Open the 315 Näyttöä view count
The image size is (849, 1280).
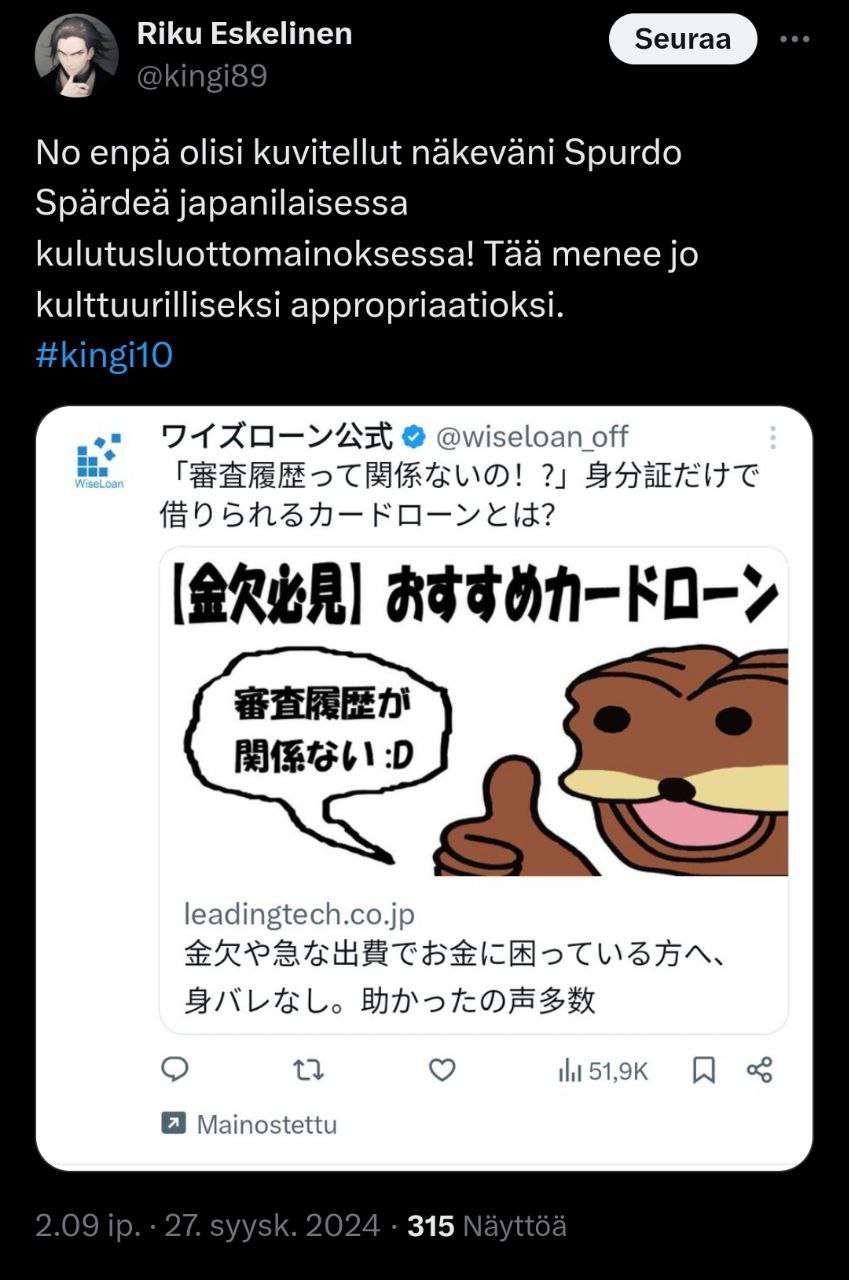(x=487, y=1225)
